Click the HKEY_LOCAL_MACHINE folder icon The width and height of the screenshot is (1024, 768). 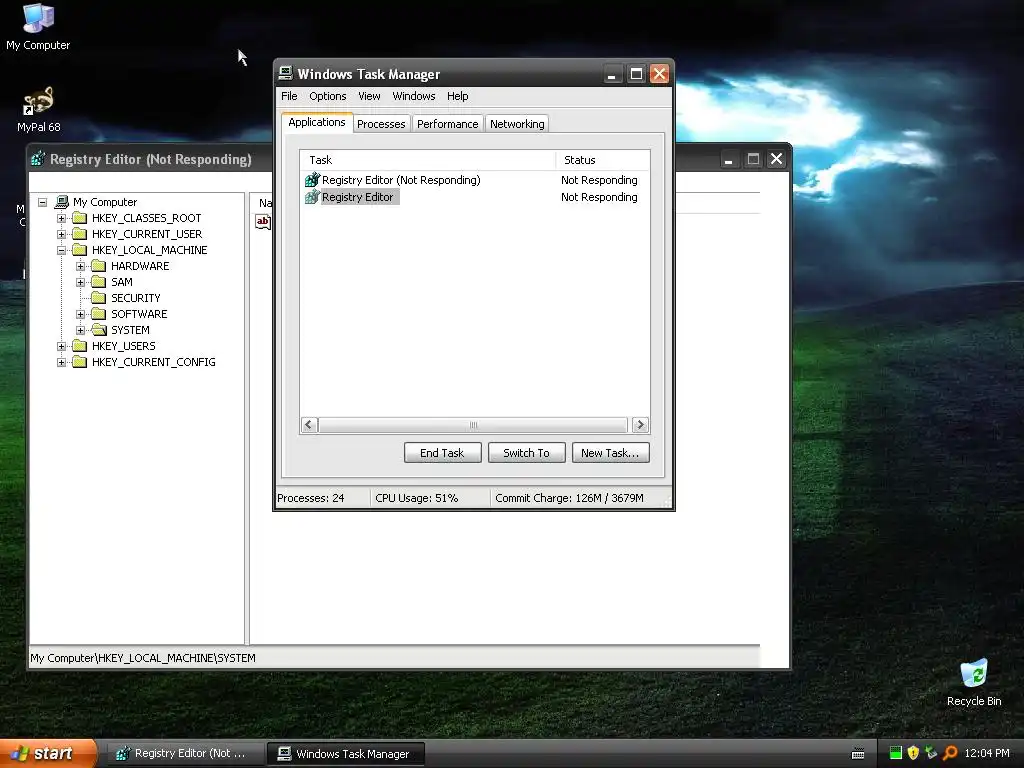(x=80, y=249)
